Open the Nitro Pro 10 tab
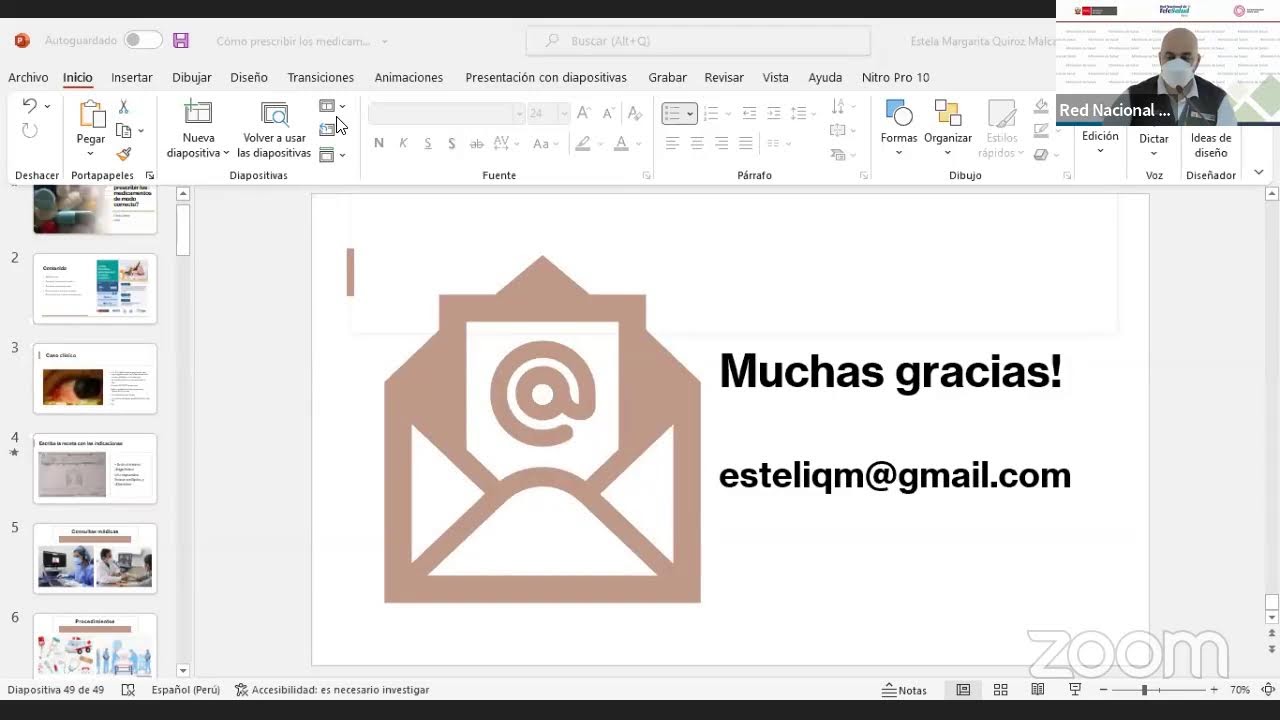 896,77
